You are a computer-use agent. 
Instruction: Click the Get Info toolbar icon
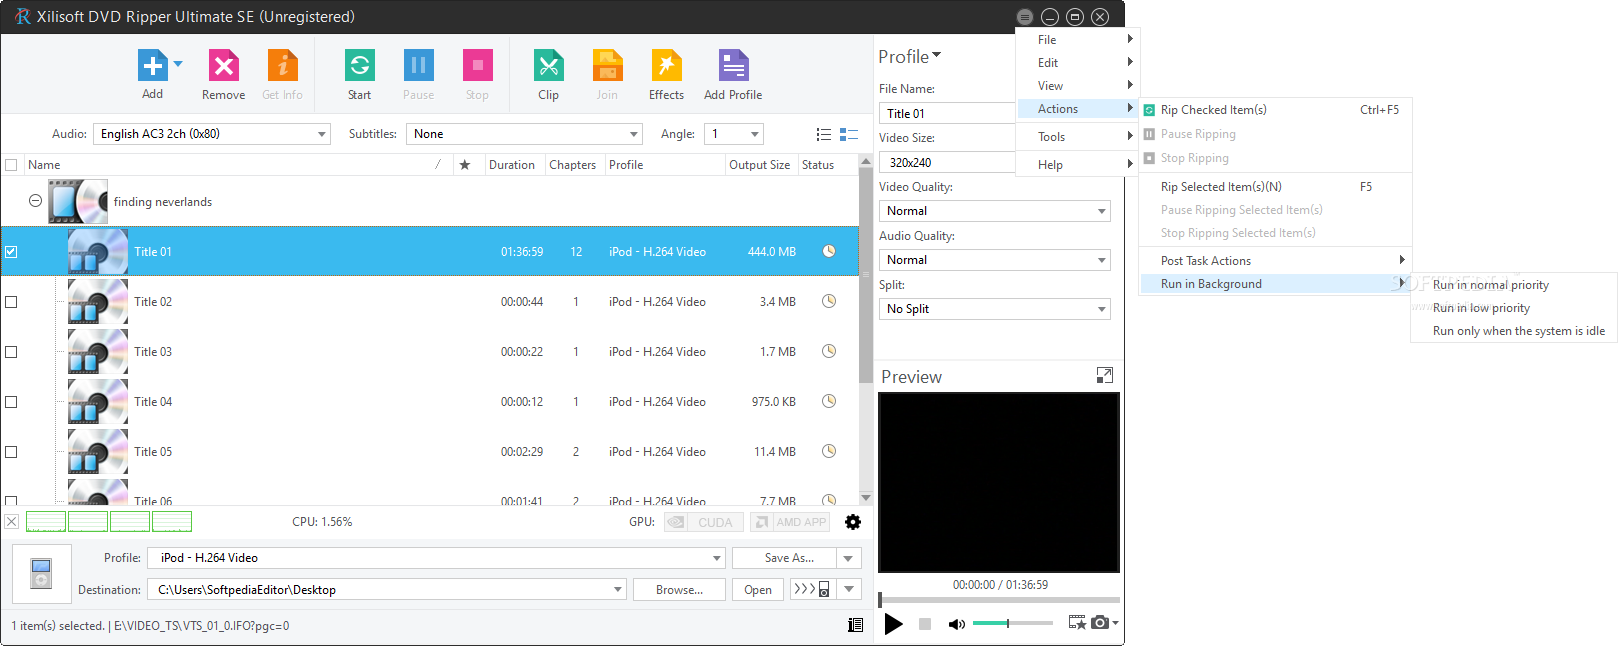click(x=282, y=66)
